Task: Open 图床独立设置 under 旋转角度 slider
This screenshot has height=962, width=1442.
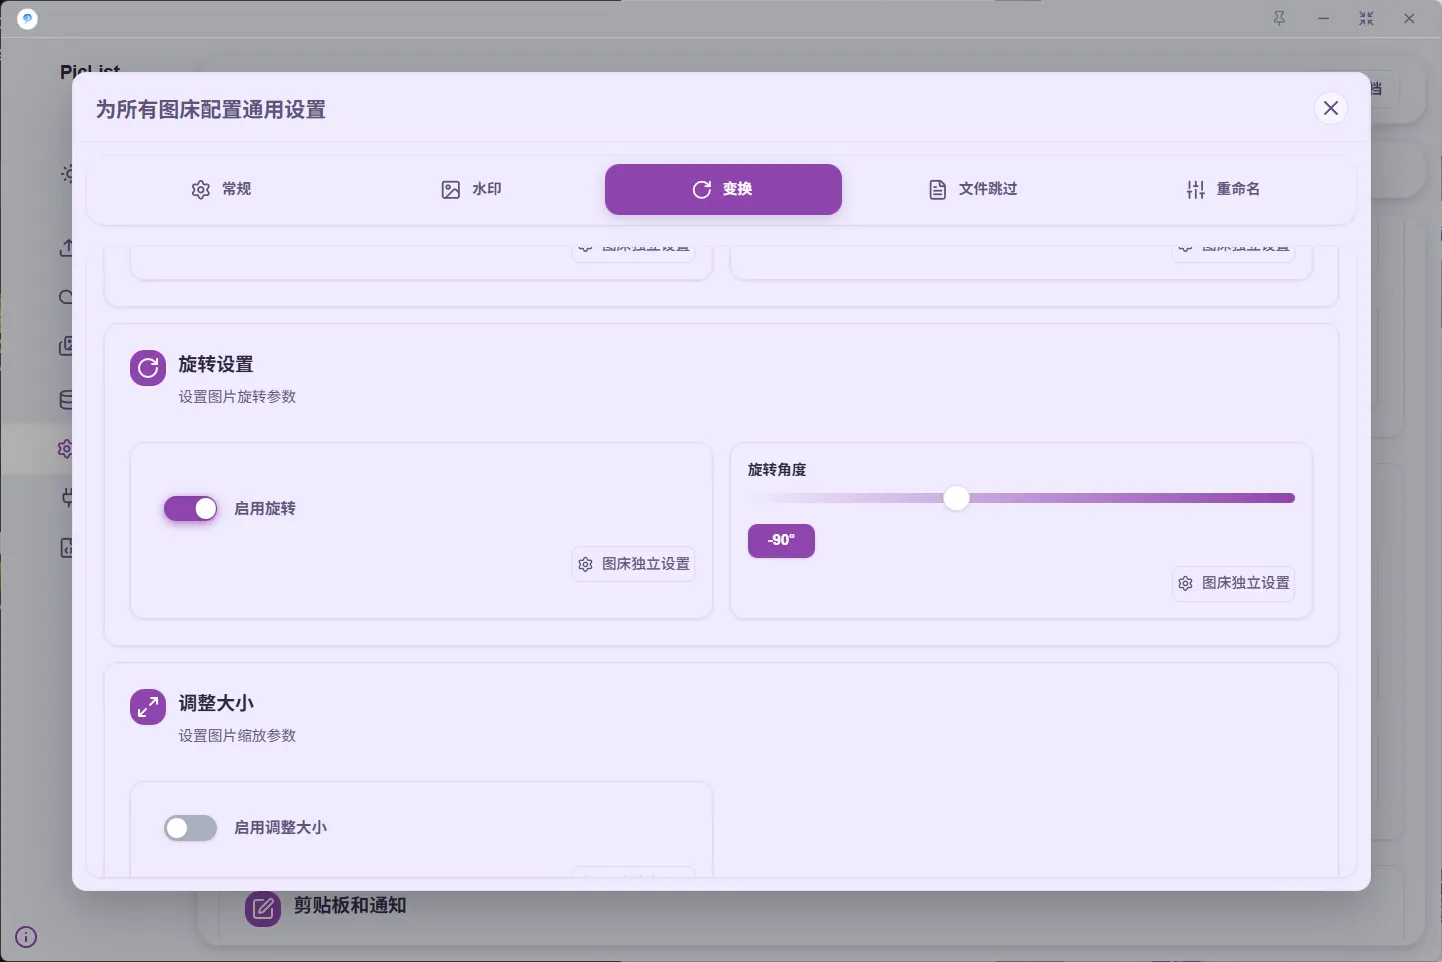Action: pos(1233,583)
